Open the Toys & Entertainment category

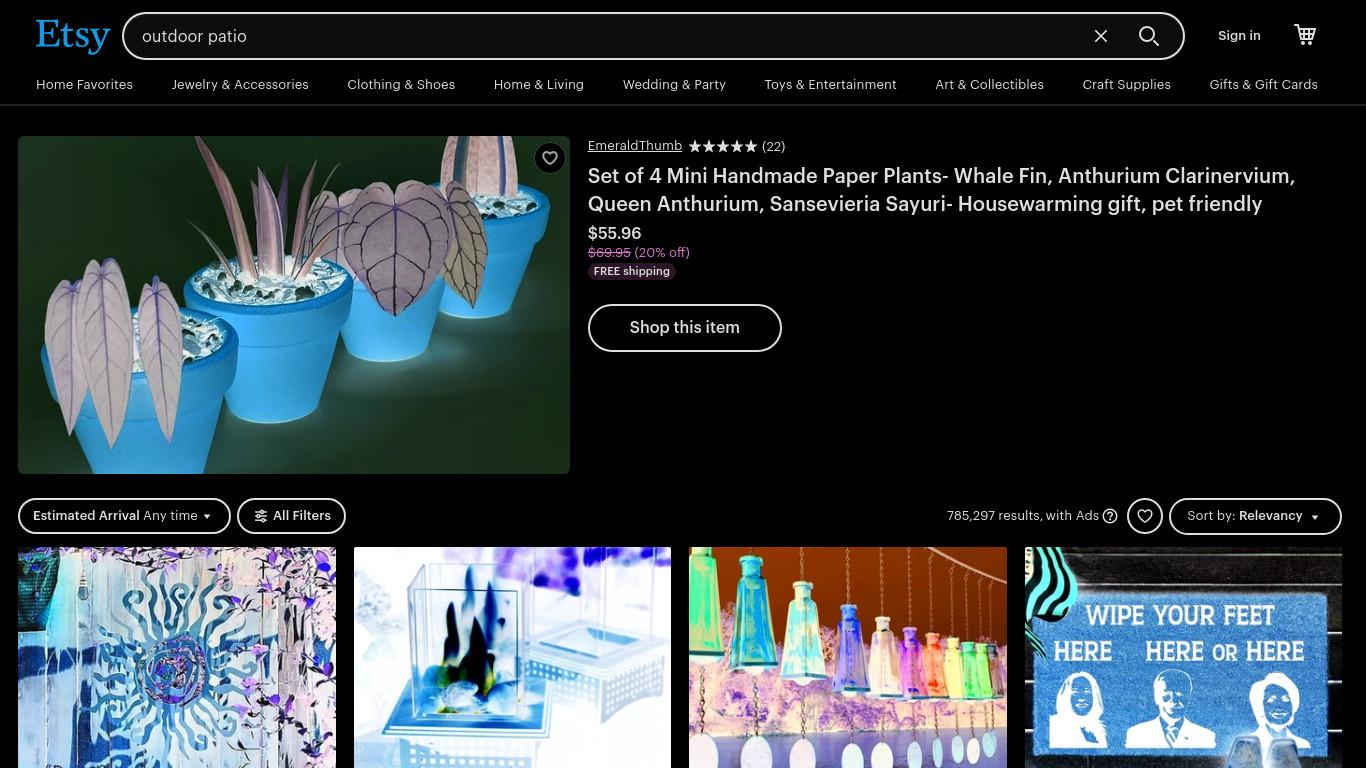point(830,85)
